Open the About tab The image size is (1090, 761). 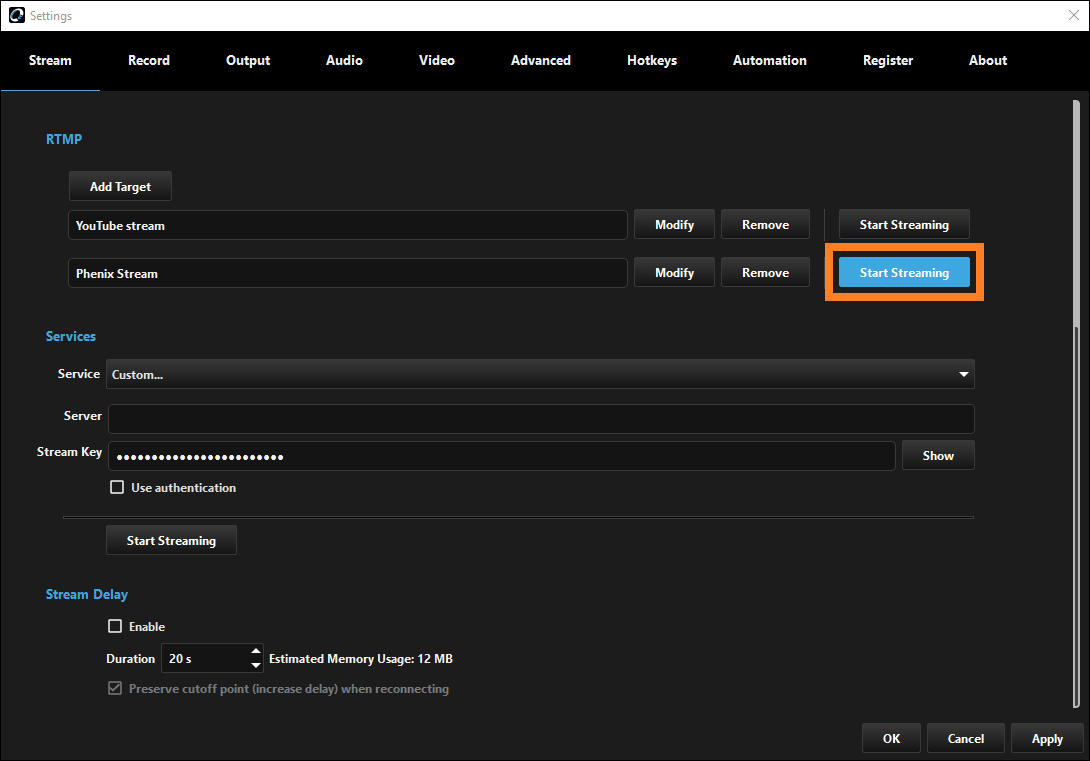pyautogui.click(x=987, y=60)
